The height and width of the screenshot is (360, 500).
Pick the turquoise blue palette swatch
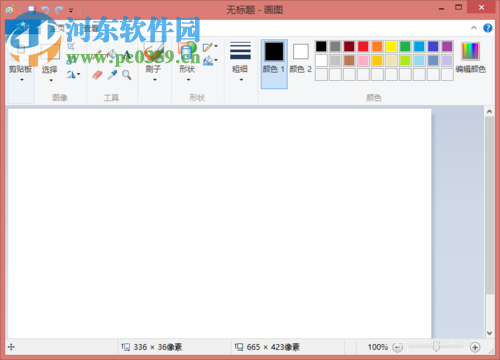(x=419, y=46)
